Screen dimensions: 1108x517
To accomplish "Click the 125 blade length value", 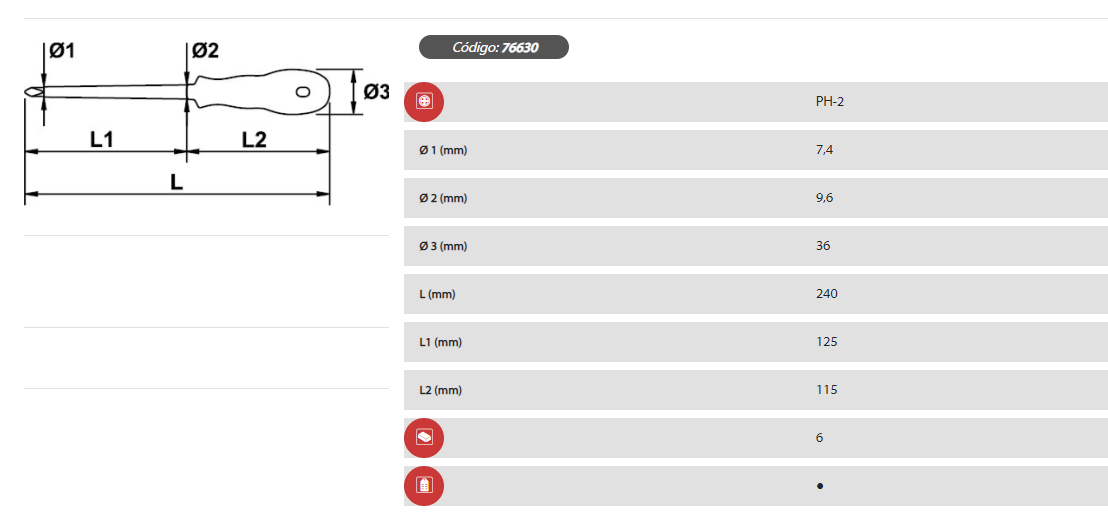I will click(x=827, y=342).
